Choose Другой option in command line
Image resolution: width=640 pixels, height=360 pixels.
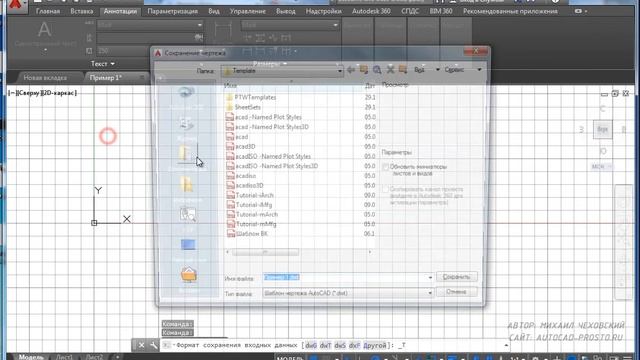click(x=375, y=345)
